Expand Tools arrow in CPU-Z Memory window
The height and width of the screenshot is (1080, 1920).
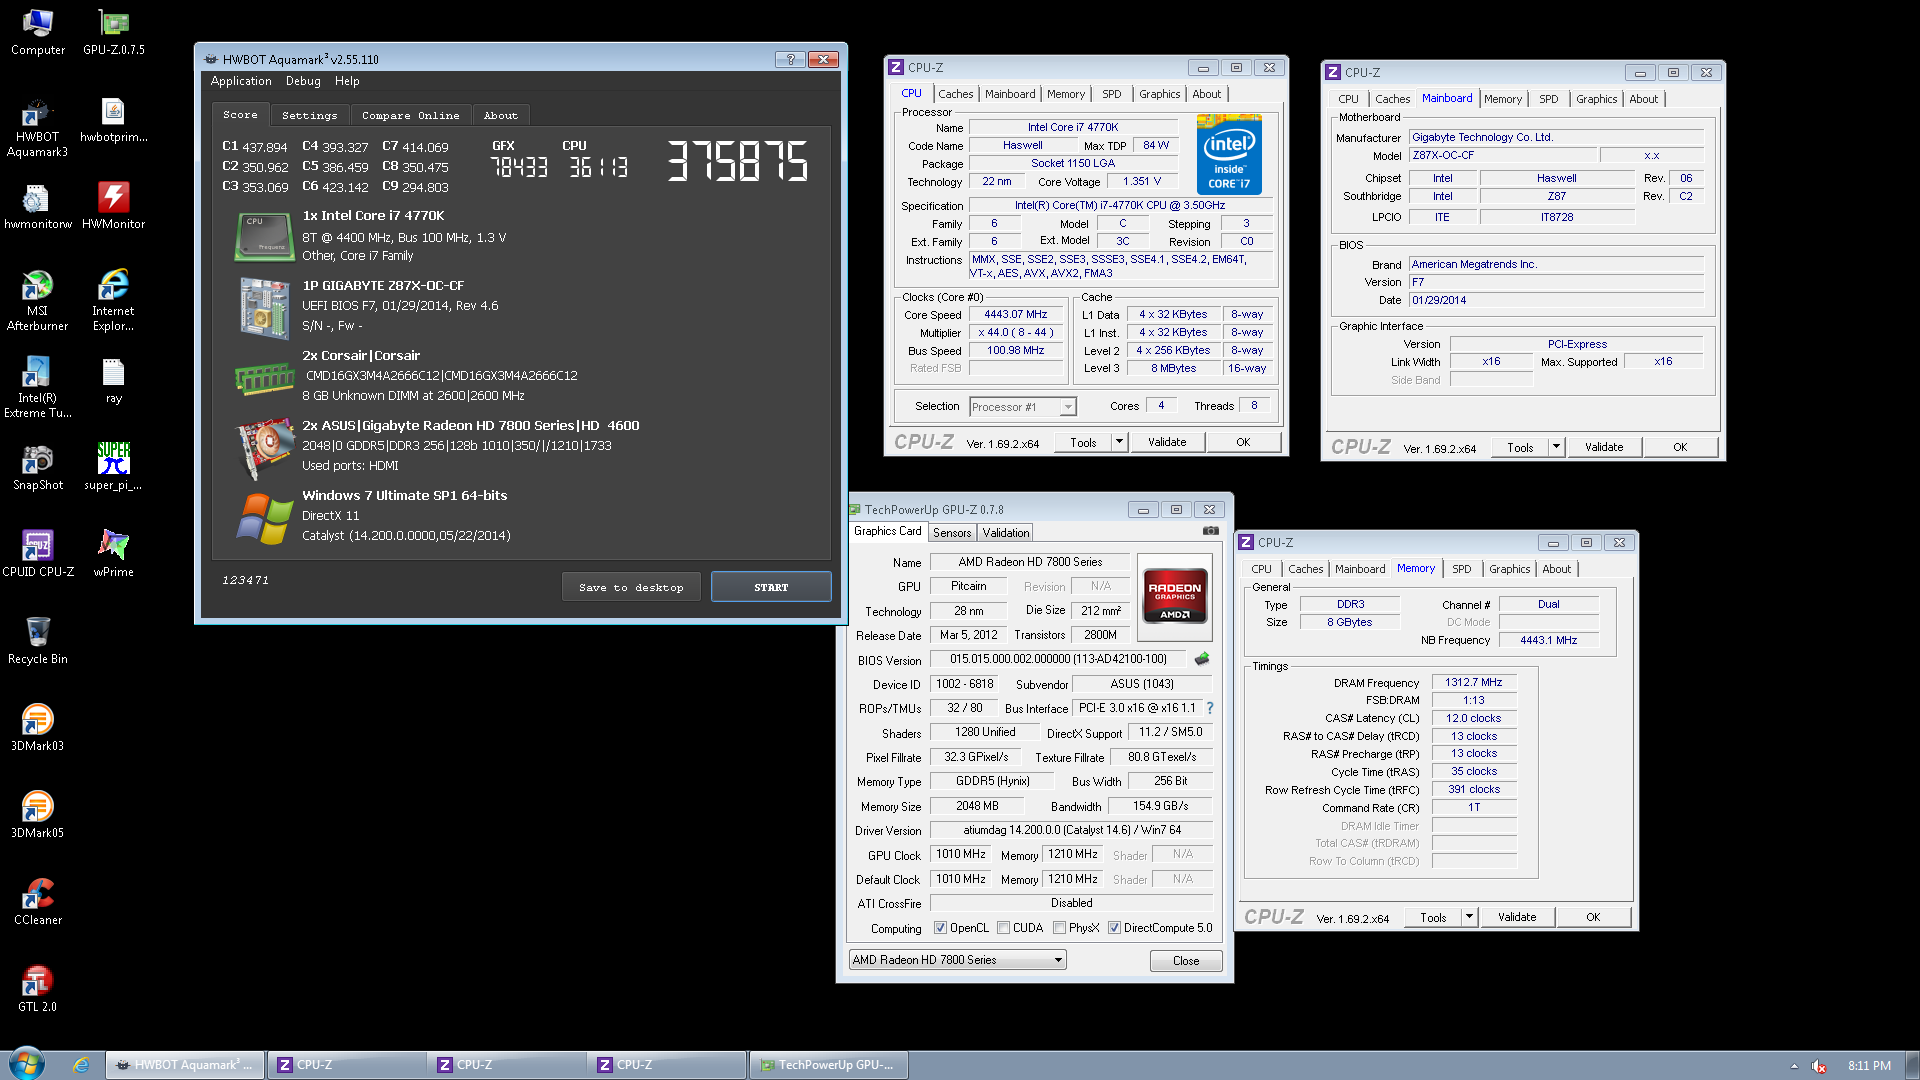tap(1469, 917)
